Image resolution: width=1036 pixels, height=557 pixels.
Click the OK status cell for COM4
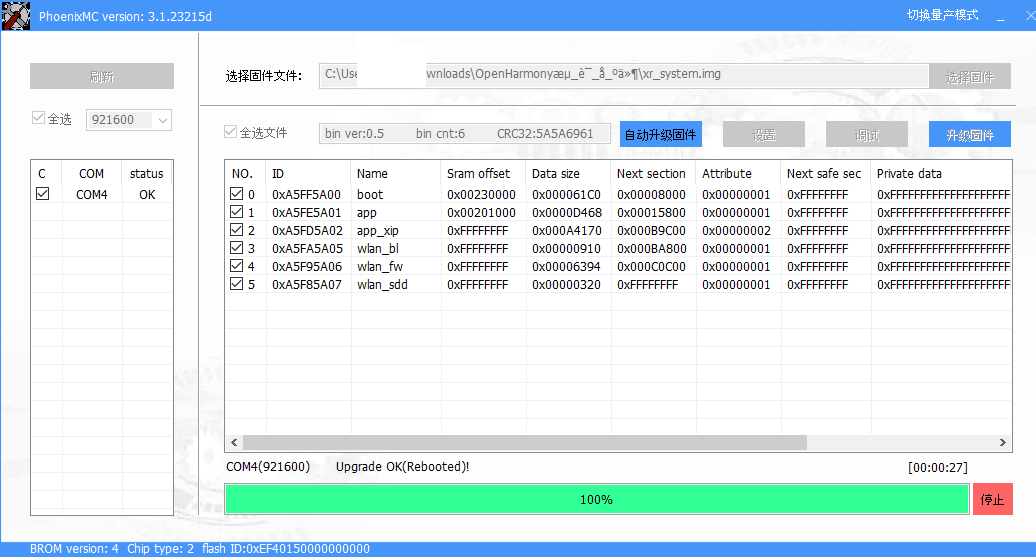pyautogui.click(x=147, y=194)
